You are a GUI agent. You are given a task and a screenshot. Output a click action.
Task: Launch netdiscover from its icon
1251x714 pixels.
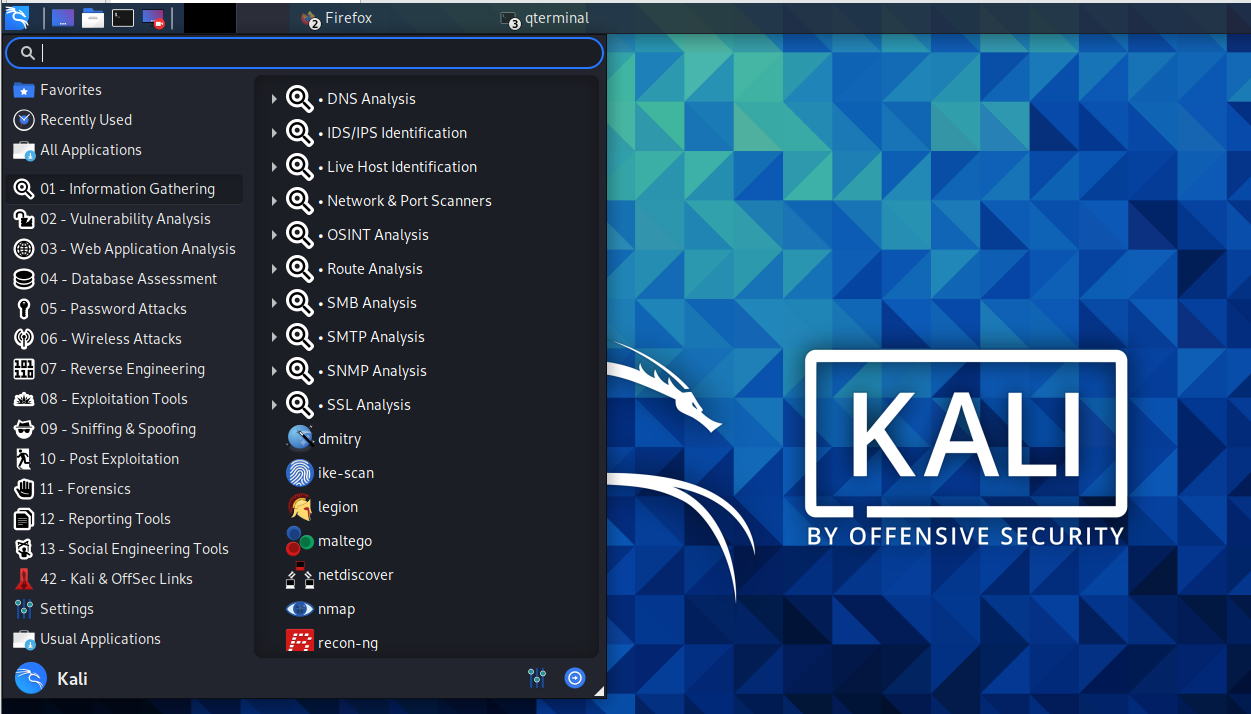coord(300,575)
